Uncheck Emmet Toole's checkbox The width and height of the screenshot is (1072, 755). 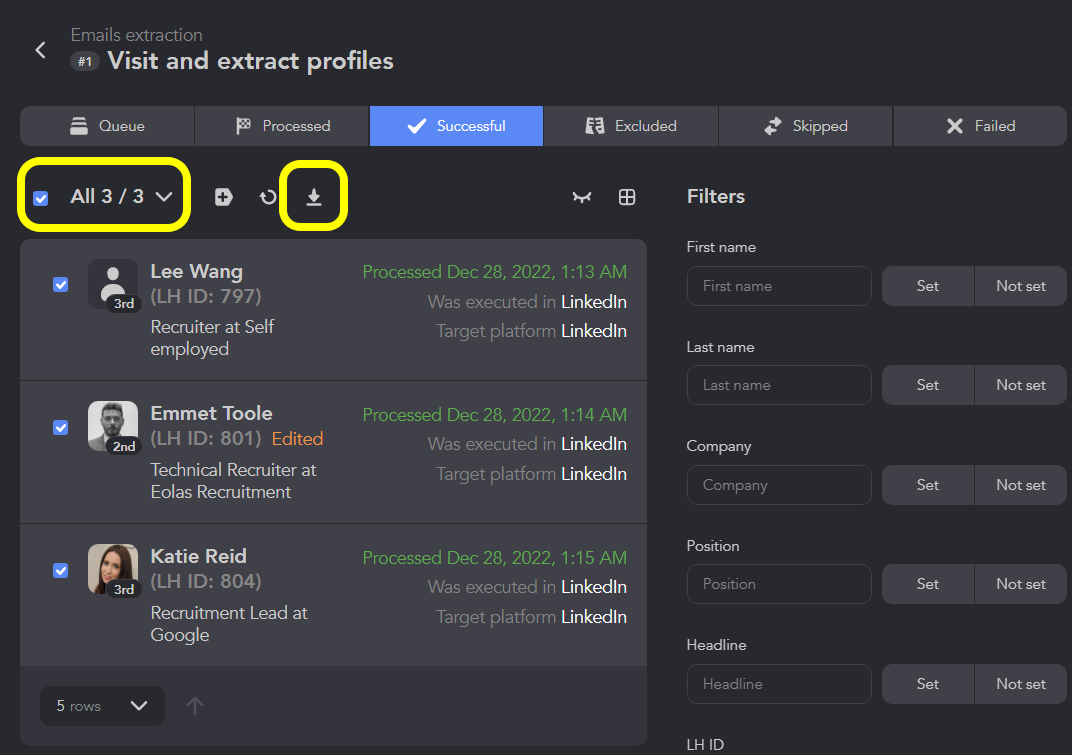[60, 427]
